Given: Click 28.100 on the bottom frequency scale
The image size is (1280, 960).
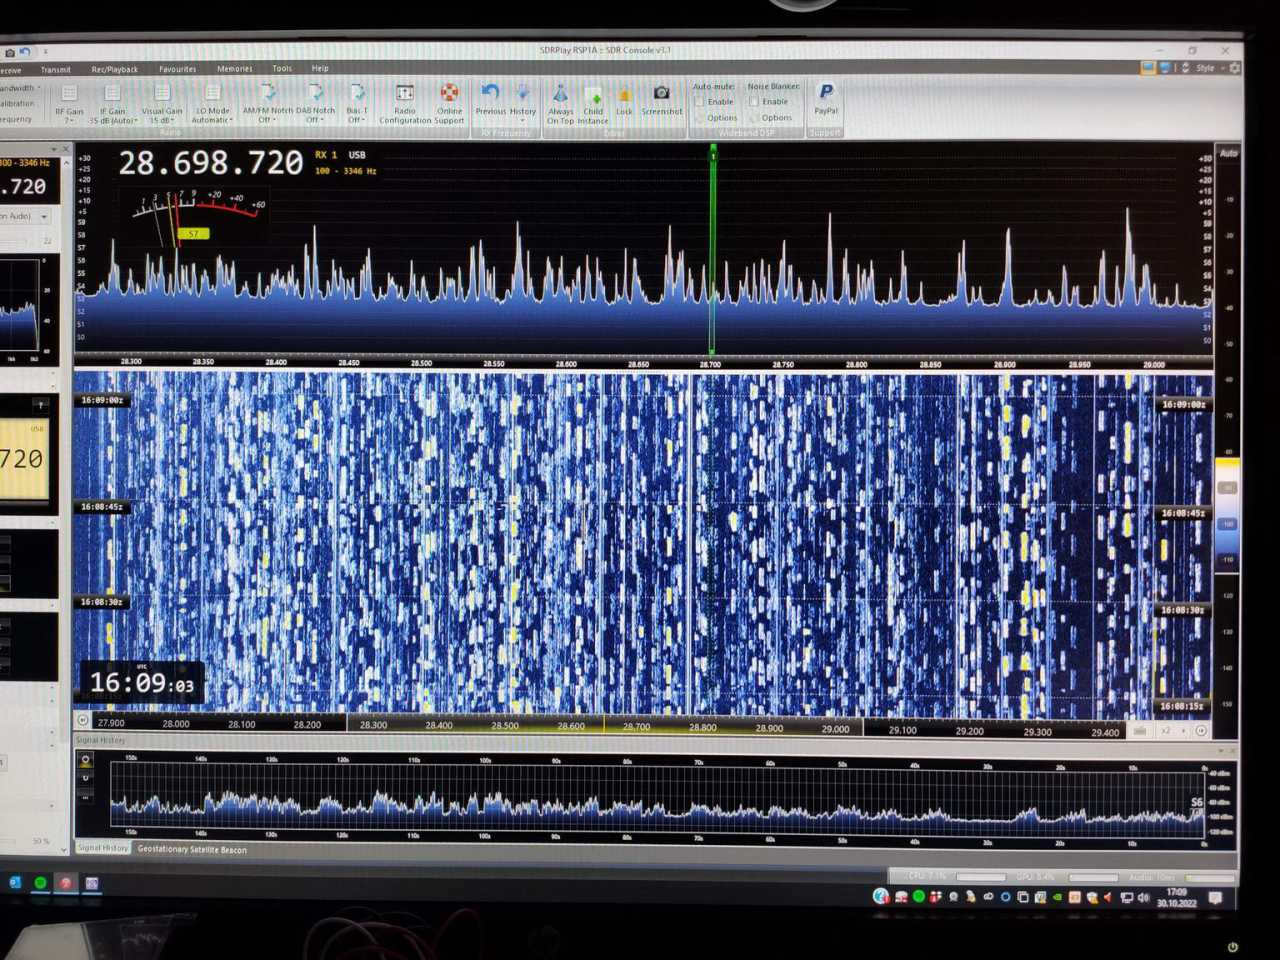Looking at the screenshot, I should [241, 724].
